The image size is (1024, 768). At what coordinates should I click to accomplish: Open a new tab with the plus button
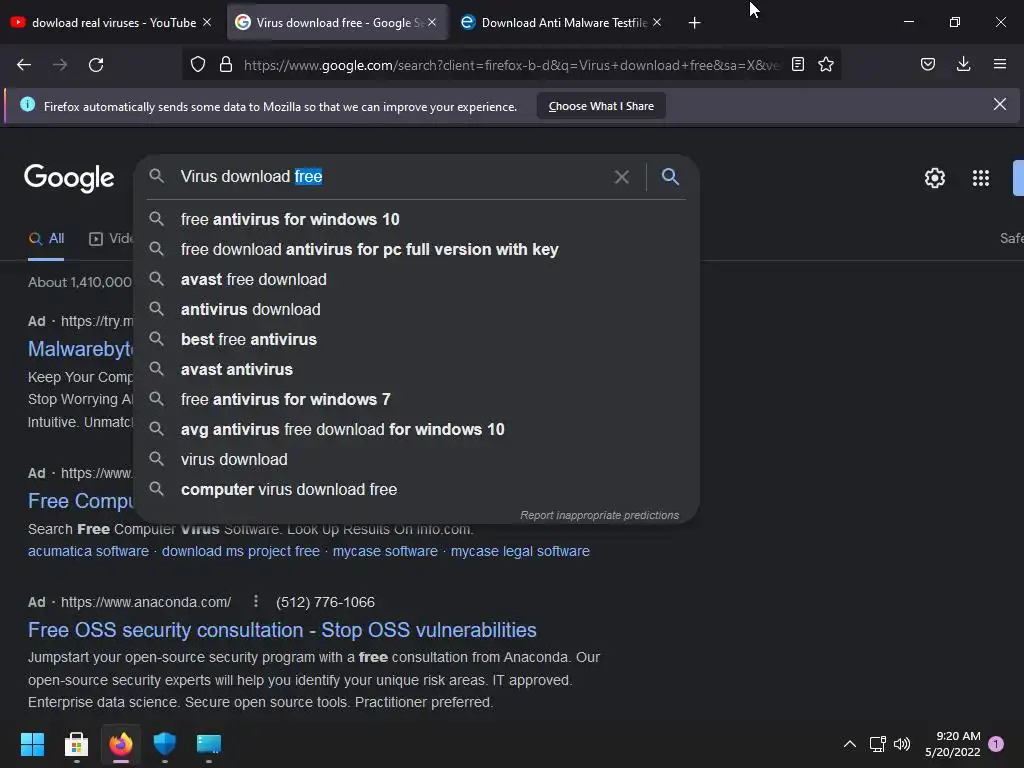click(694, 23)
